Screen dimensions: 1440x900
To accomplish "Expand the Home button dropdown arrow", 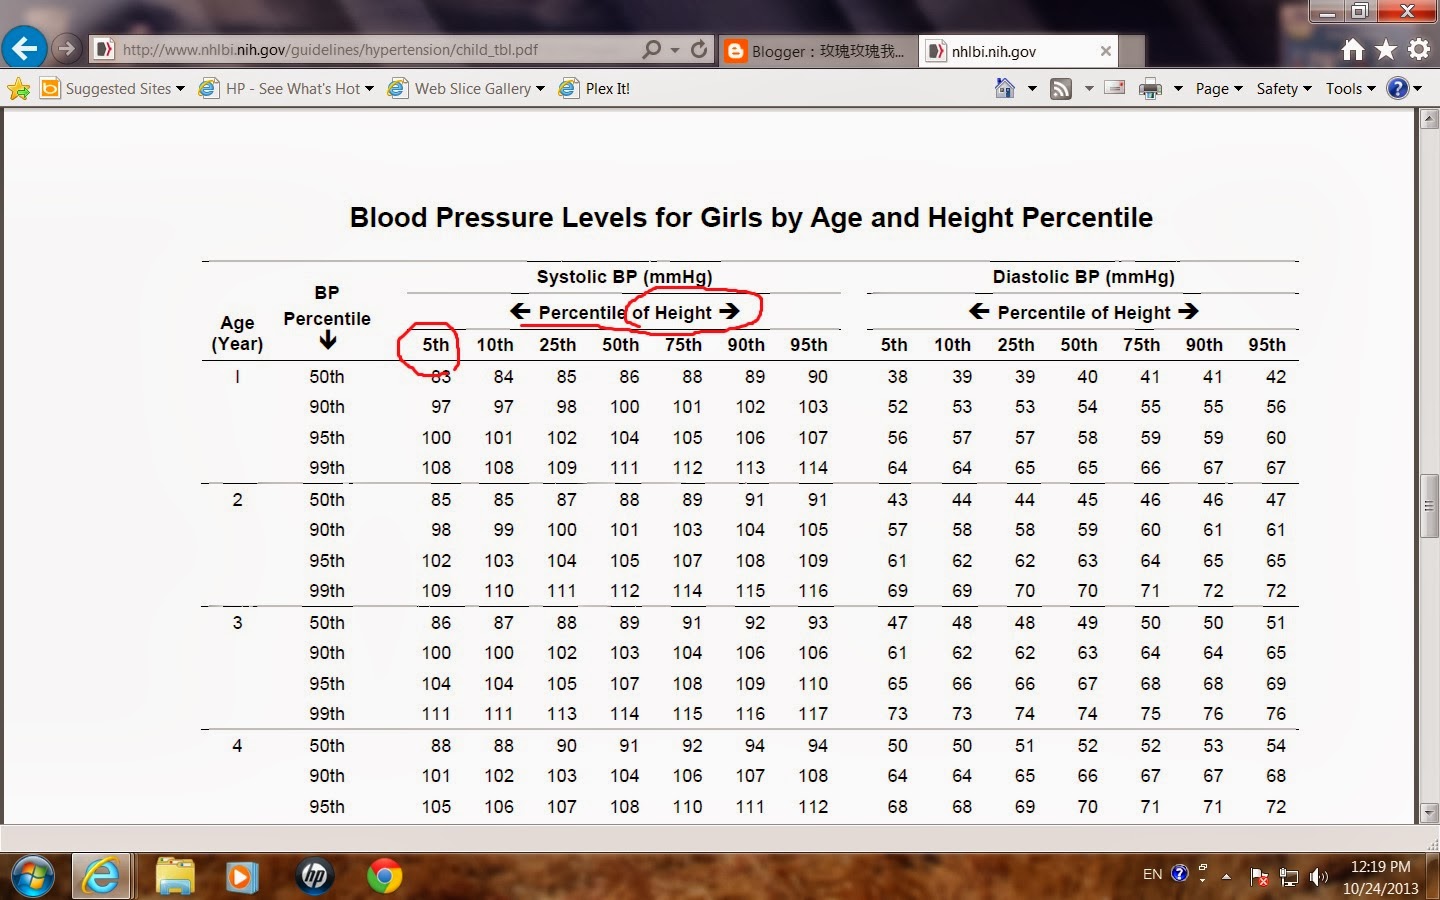I will coord(1032,89).
